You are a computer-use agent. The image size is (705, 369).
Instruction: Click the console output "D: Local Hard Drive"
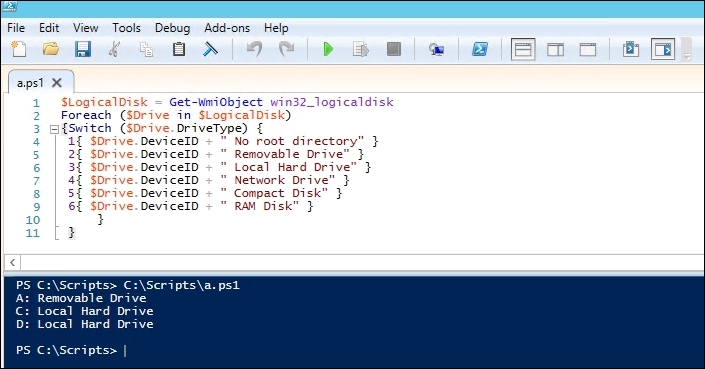pyautogui.click(x=85, y=324)
